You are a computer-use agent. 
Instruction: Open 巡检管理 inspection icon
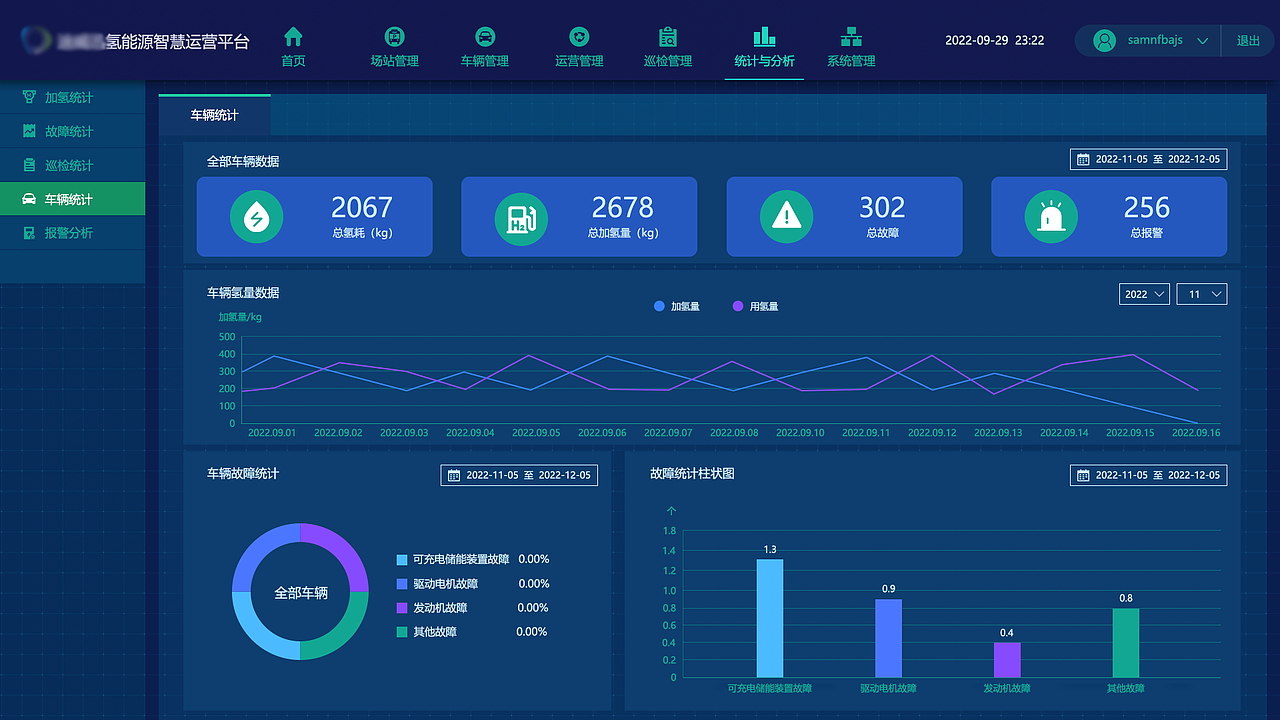(668, 37)
